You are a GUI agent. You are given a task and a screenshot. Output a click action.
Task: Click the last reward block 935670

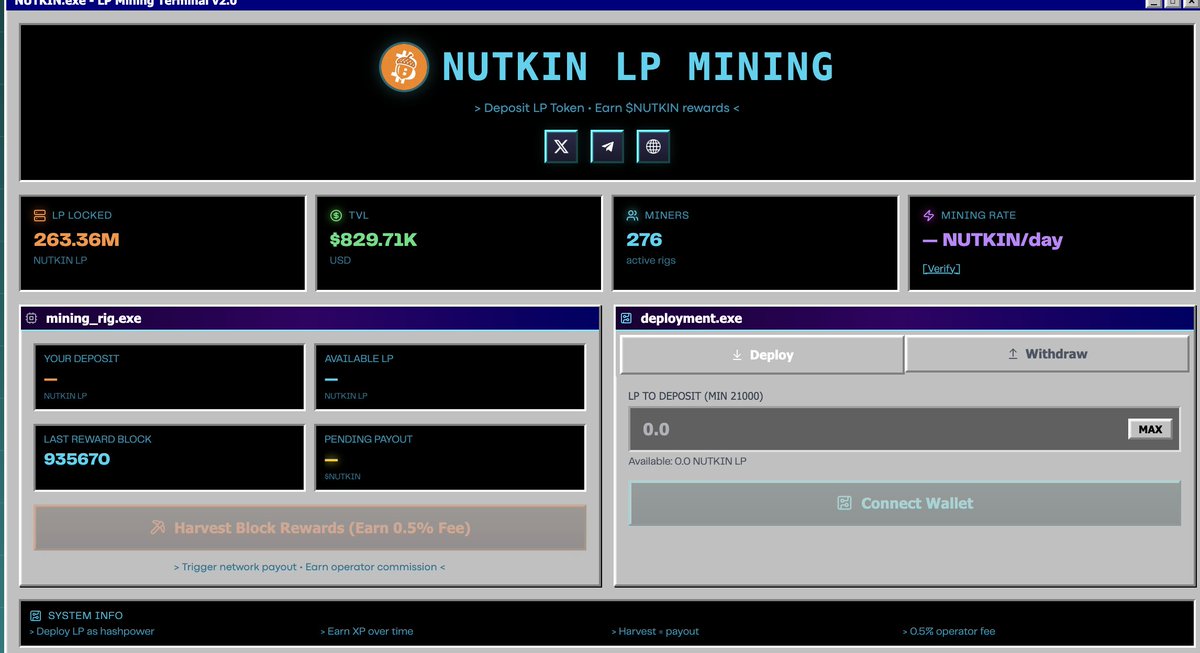[77, 459]
